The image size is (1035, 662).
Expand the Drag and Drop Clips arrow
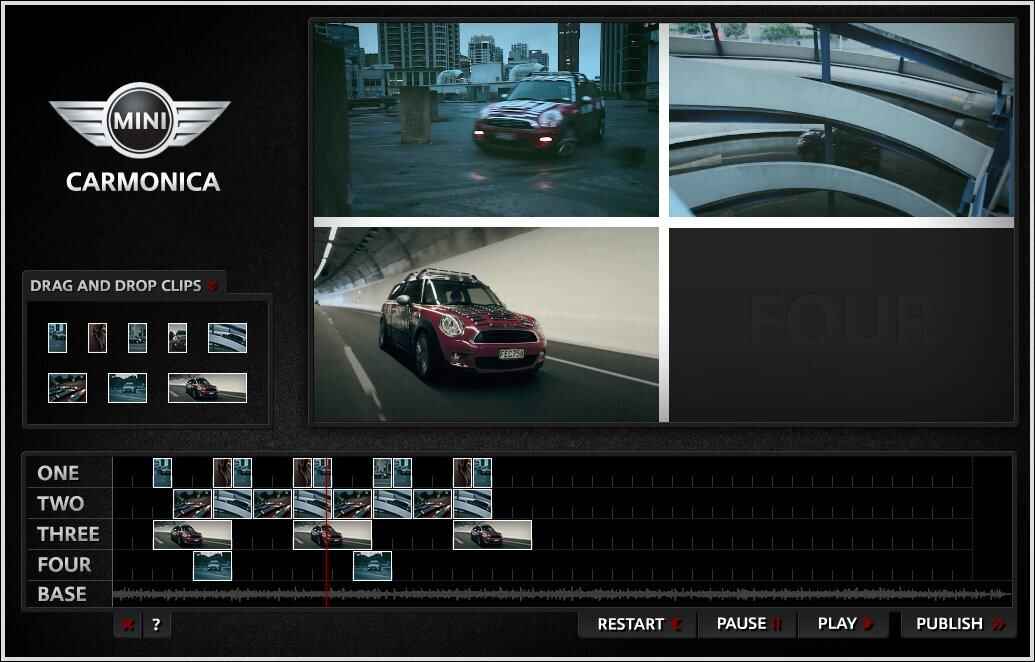212,286
